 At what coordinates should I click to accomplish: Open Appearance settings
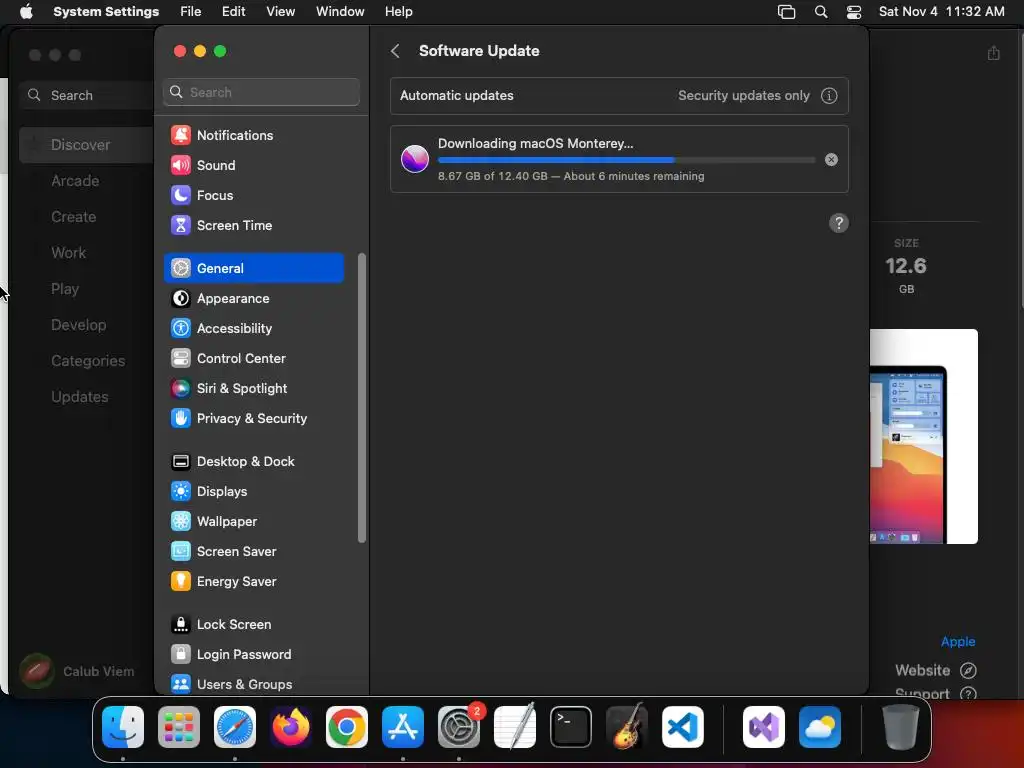[x=253, y=298]
